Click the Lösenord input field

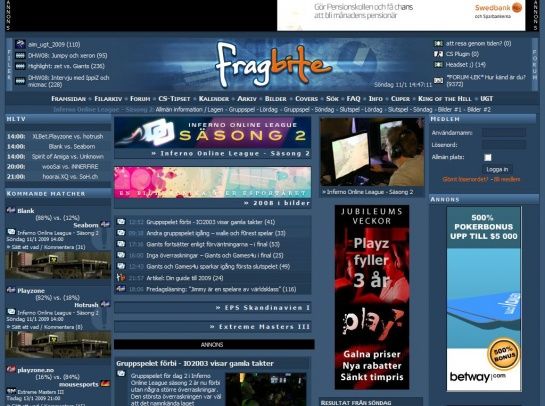504,145
